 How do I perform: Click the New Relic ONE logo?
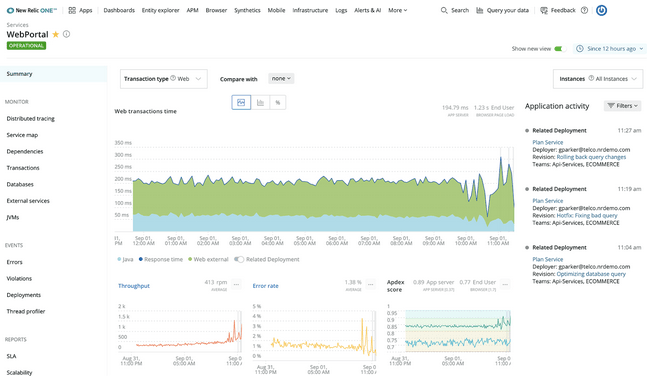click(x=32, y=10)
